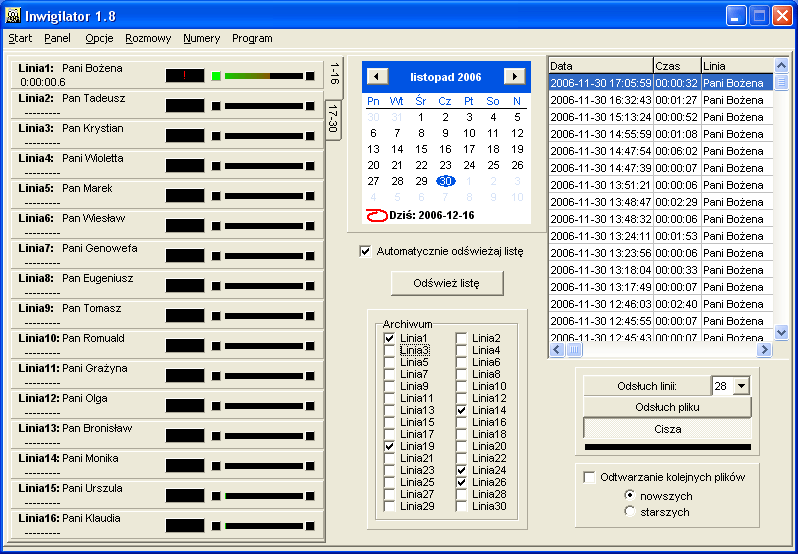Select the Linia10 Pan Romuald panel
798x554 pixels.
pyautogui.click(x=167, y=345)
